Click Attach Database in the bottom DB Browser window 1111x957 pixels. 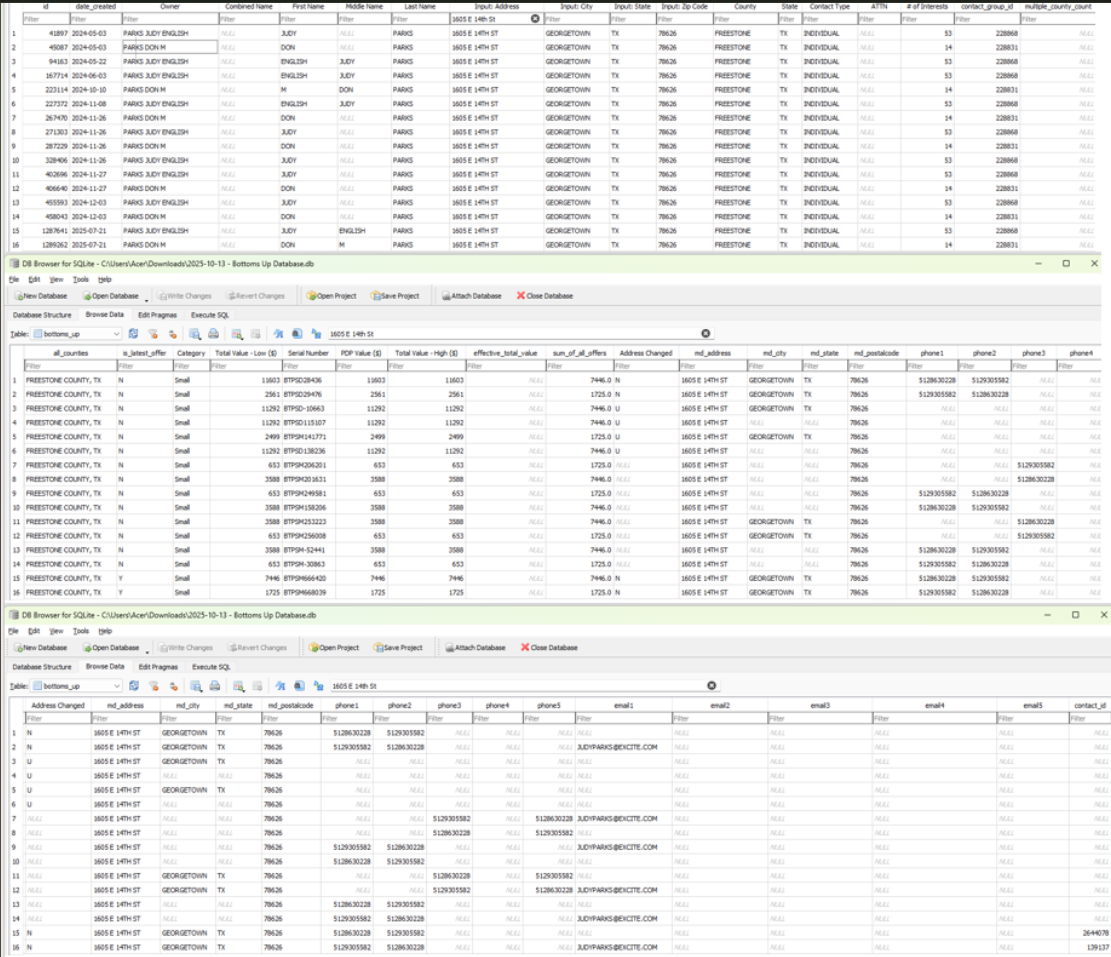point(475,647)
